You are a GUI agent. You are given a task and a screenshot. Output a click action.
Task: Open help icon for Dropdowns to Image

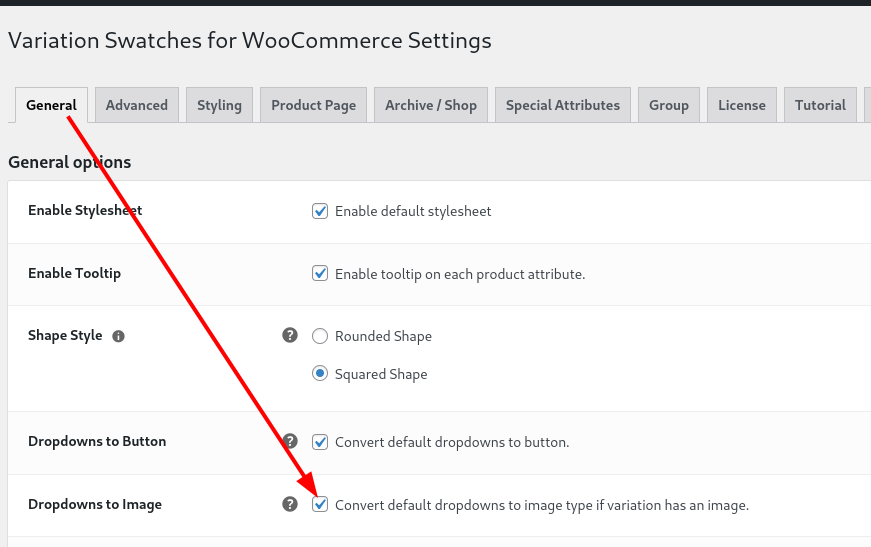pyautogui.click(x=290, y=504)
